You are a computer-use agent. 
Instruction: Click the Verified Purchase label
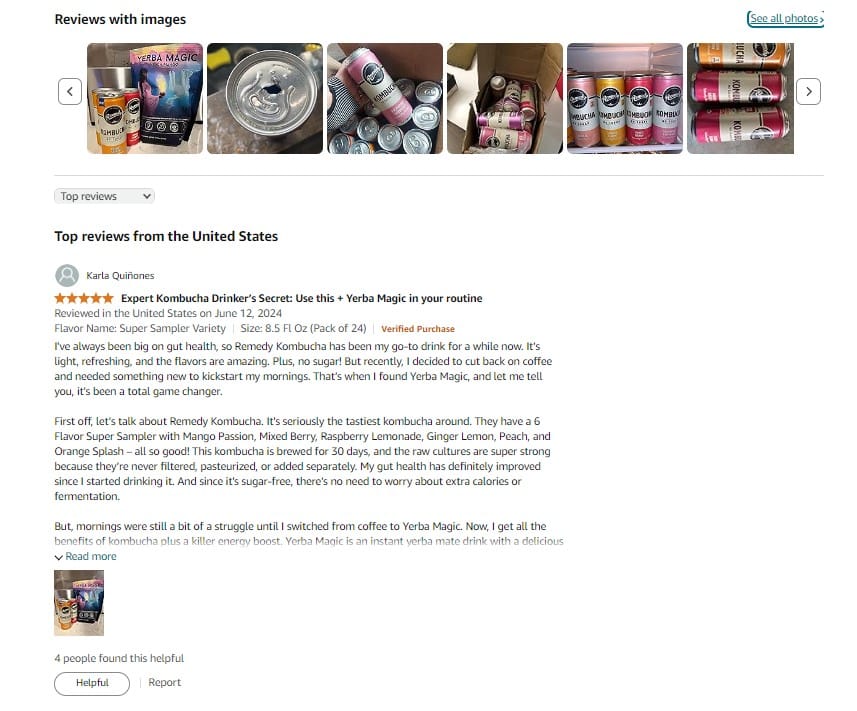click(418, 329)
